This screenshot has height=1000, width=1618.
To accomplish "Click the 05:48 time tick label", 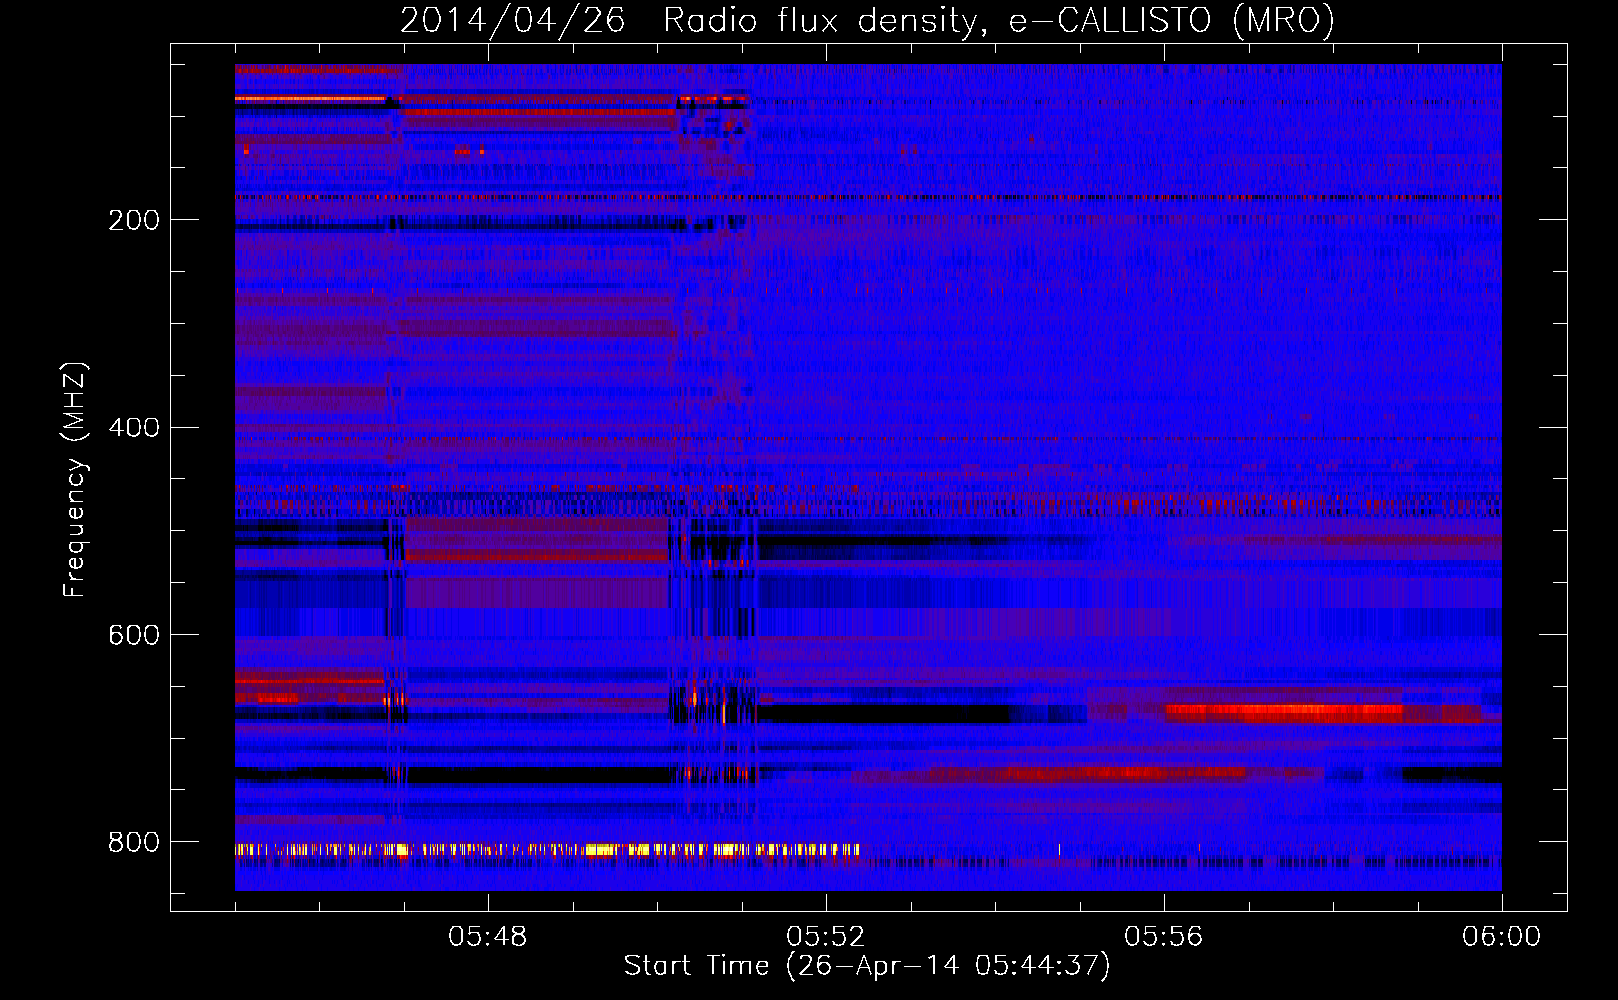I will click(x=488, y=937).
